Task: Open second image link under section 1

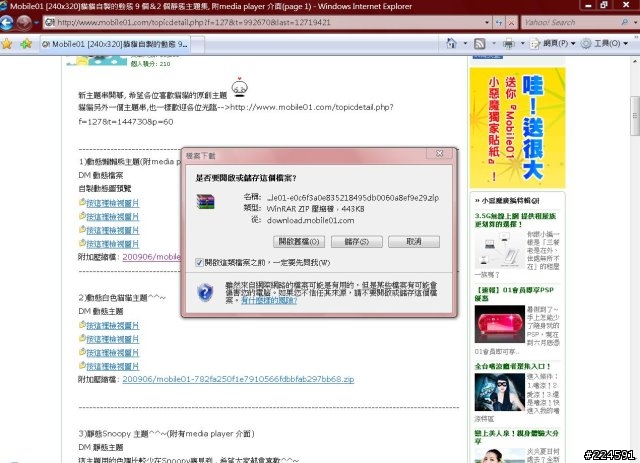Action: tap(112, 217)
